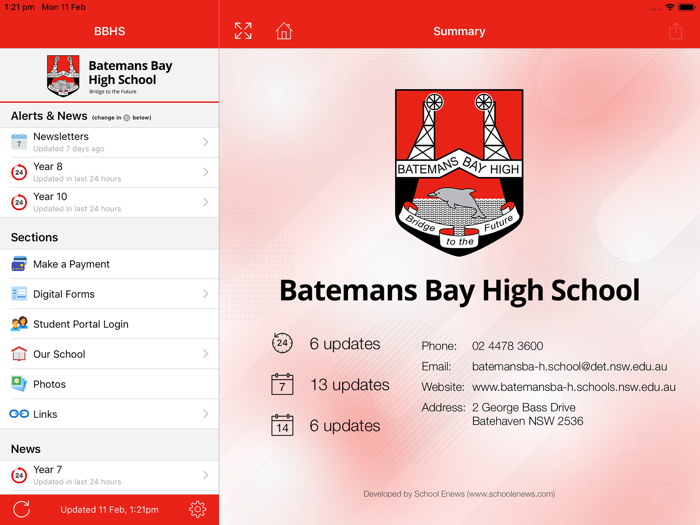Tap the News heading
This screenshot has height=525, width=700.
tap(25, 449)
